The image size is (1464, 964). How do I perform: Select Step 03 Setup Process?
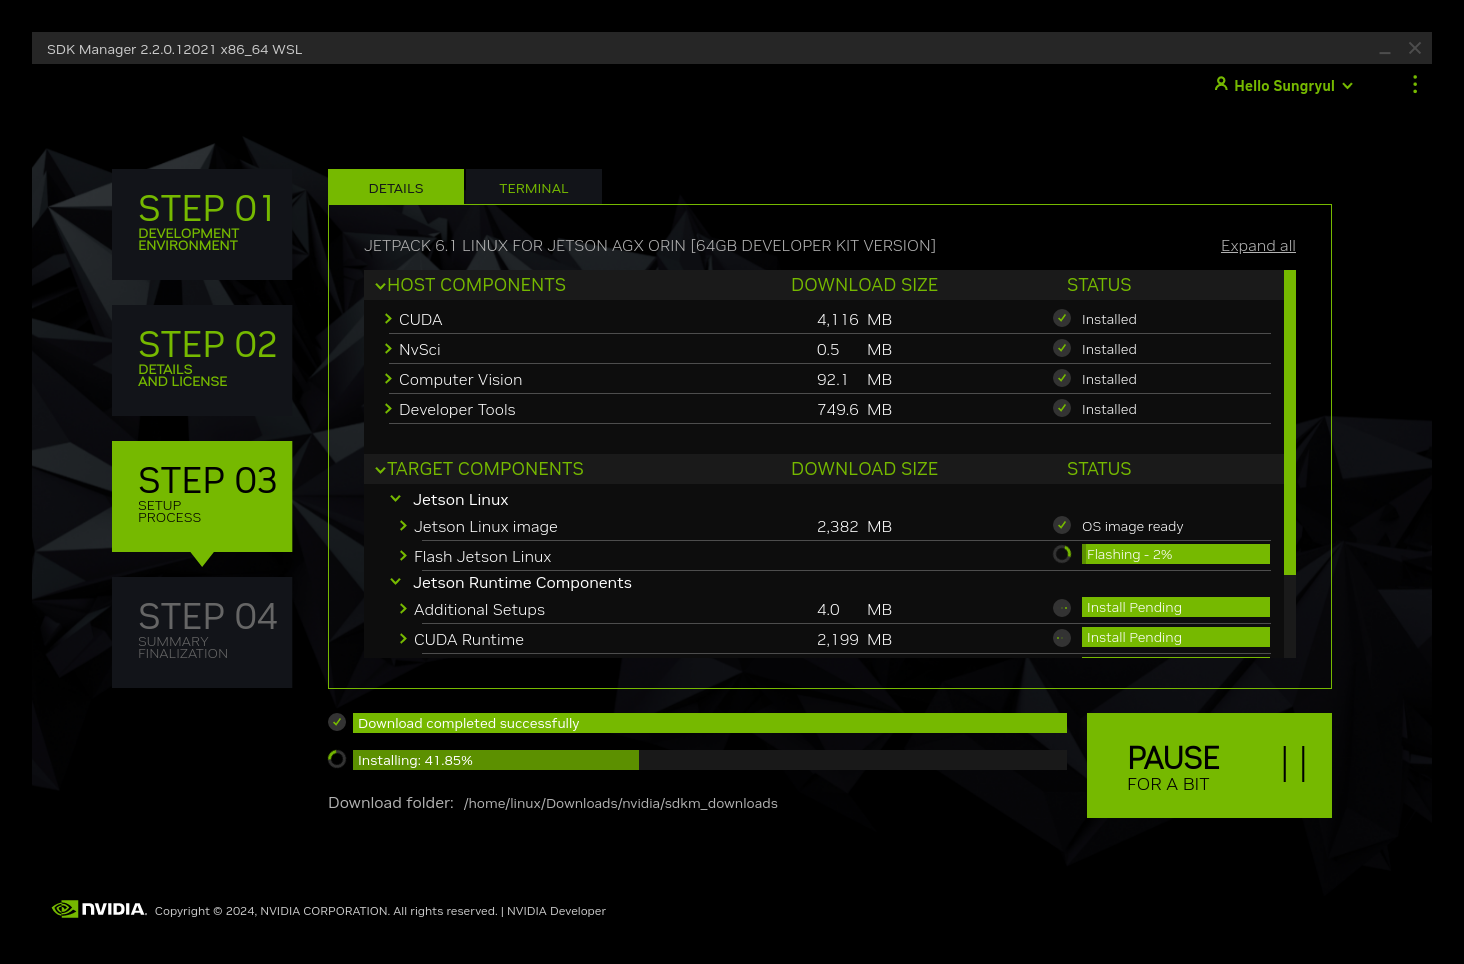[x=202, y=496]
